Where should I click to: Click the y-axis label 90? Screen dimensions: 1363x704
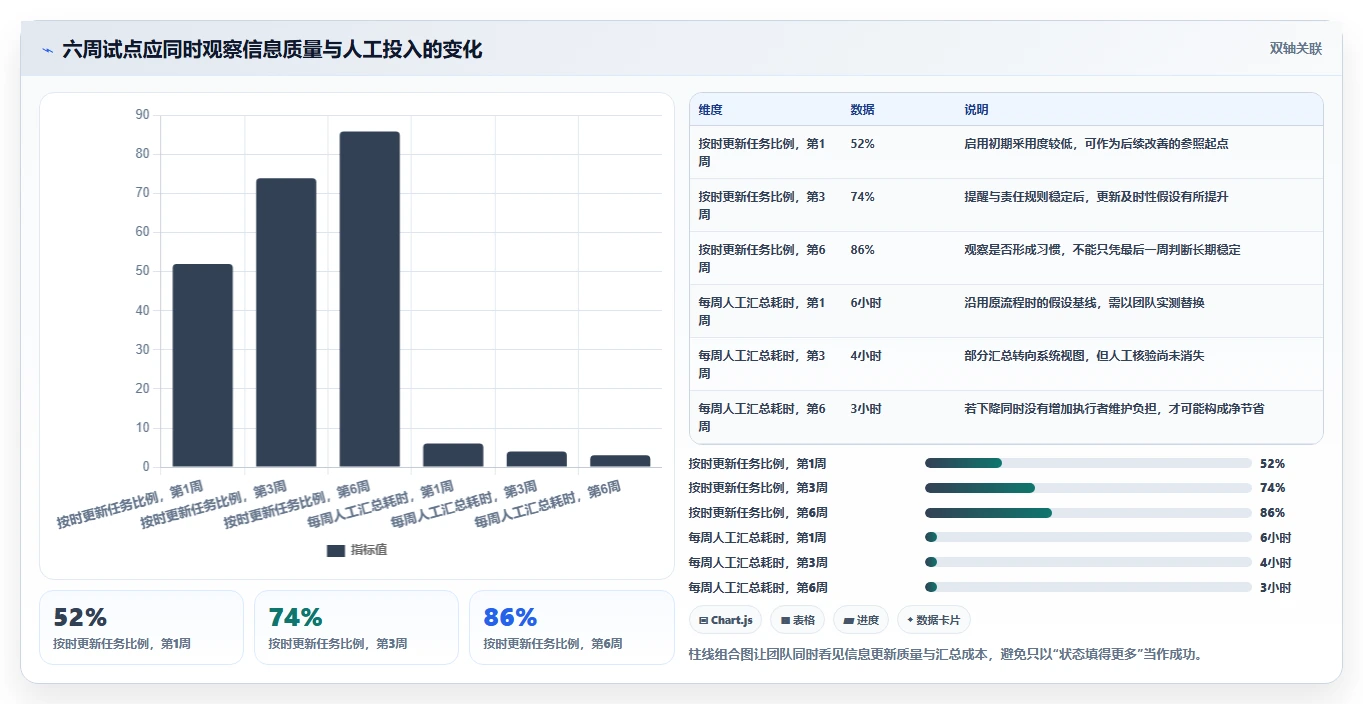[142, 115]
